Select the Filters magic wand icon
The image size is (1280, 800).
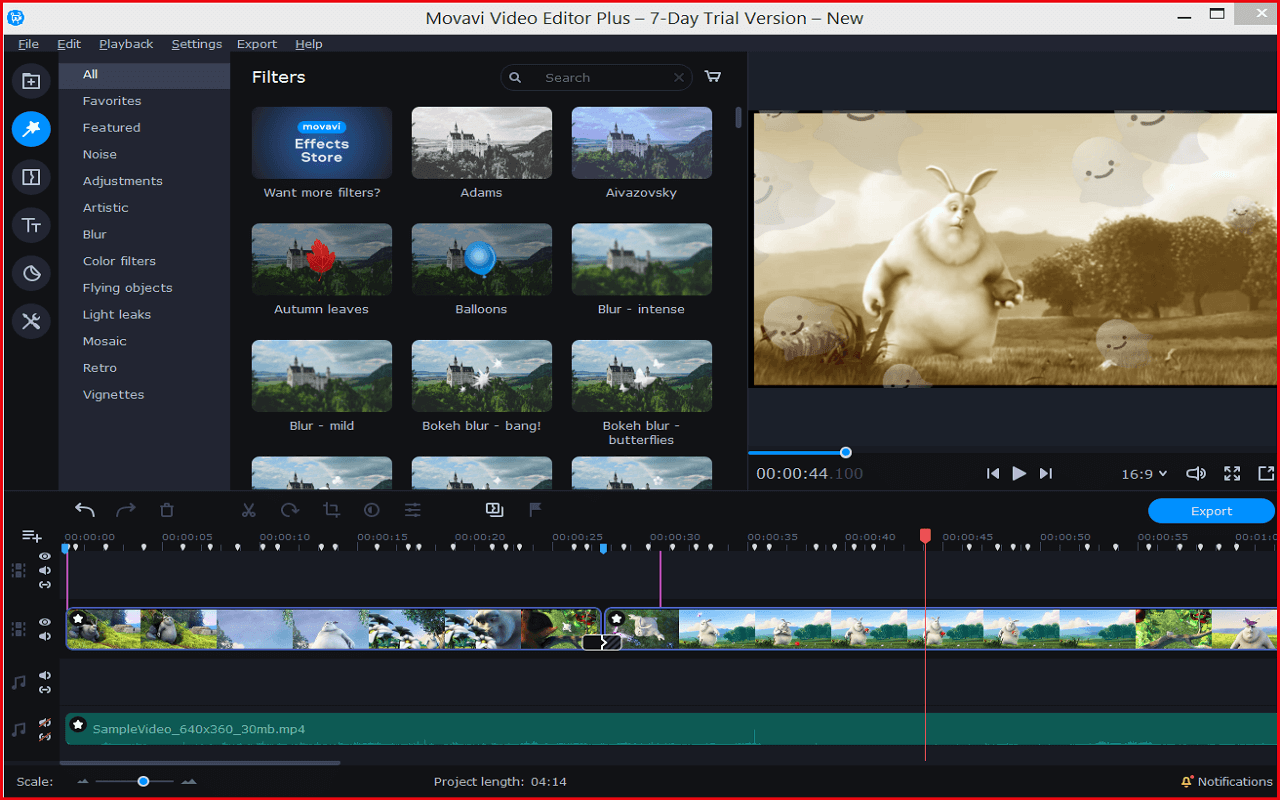[x=31, y=129]
